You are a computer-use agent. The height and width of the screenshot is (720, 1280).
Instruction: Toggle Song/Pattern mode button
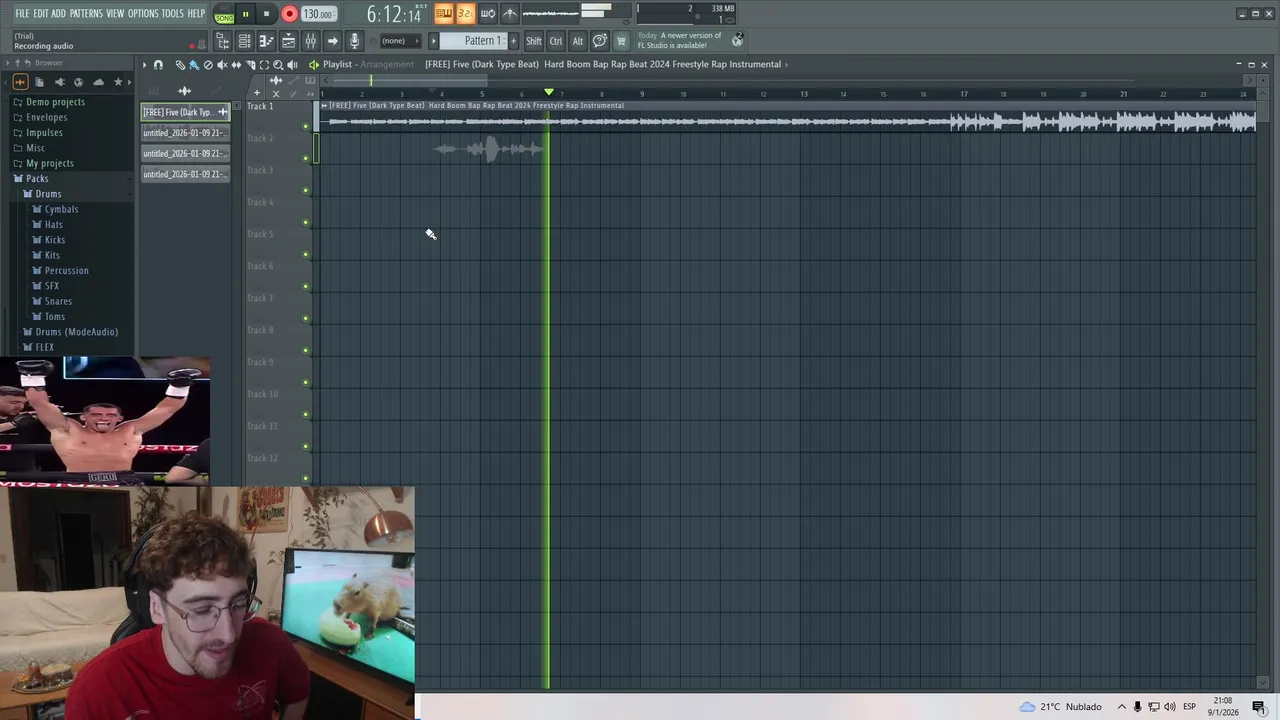coord(224,13)
